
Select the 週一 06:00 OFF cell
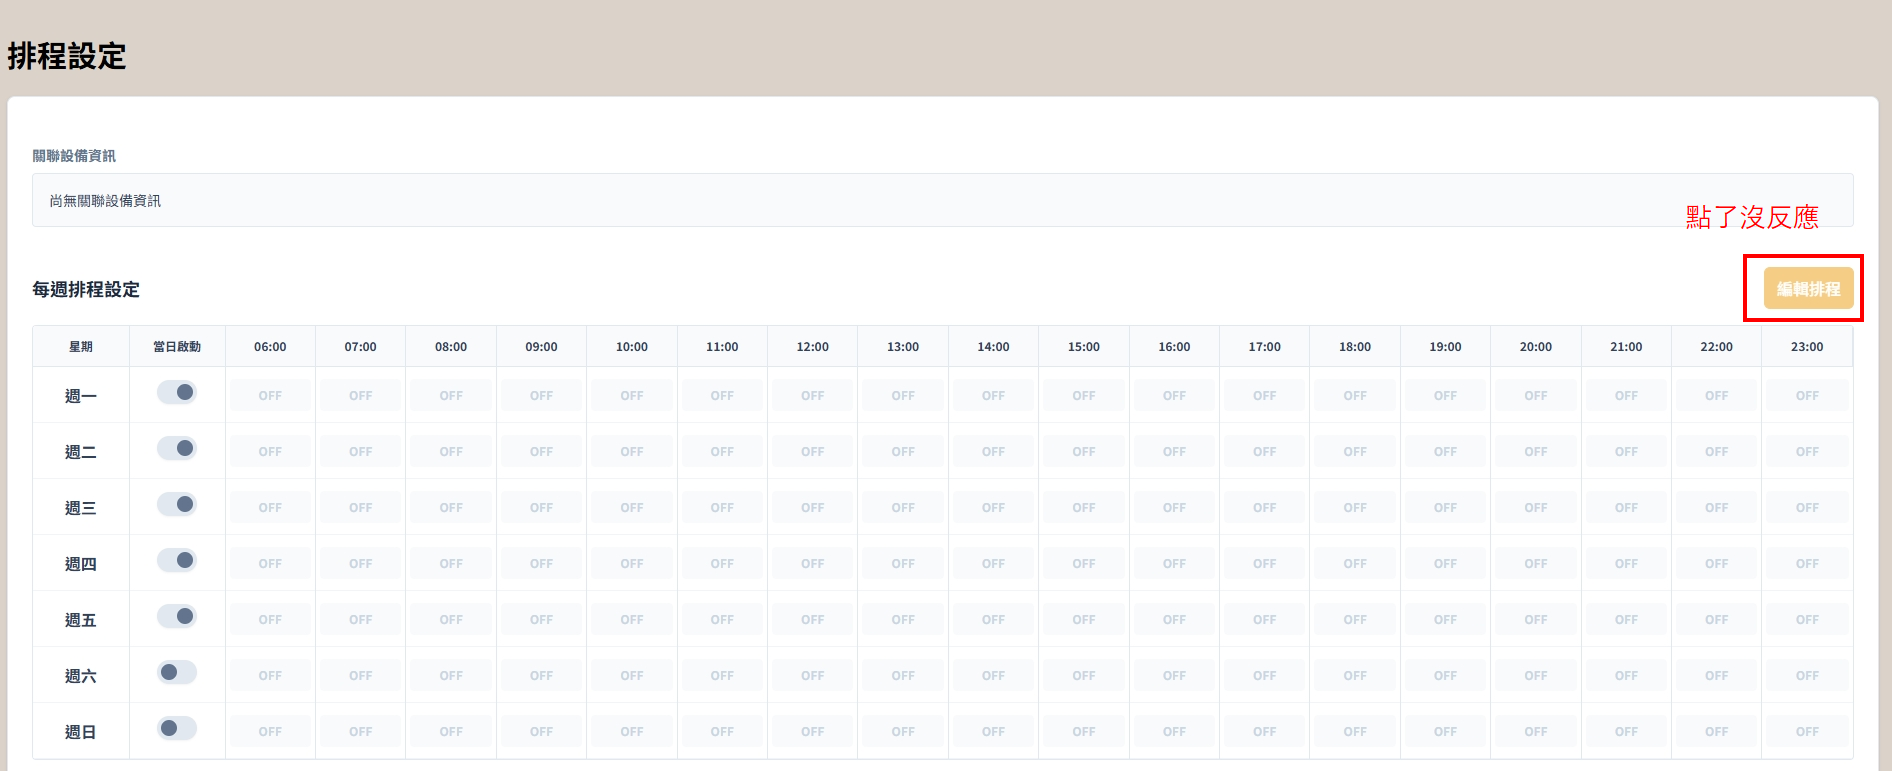tap(270, 396)
